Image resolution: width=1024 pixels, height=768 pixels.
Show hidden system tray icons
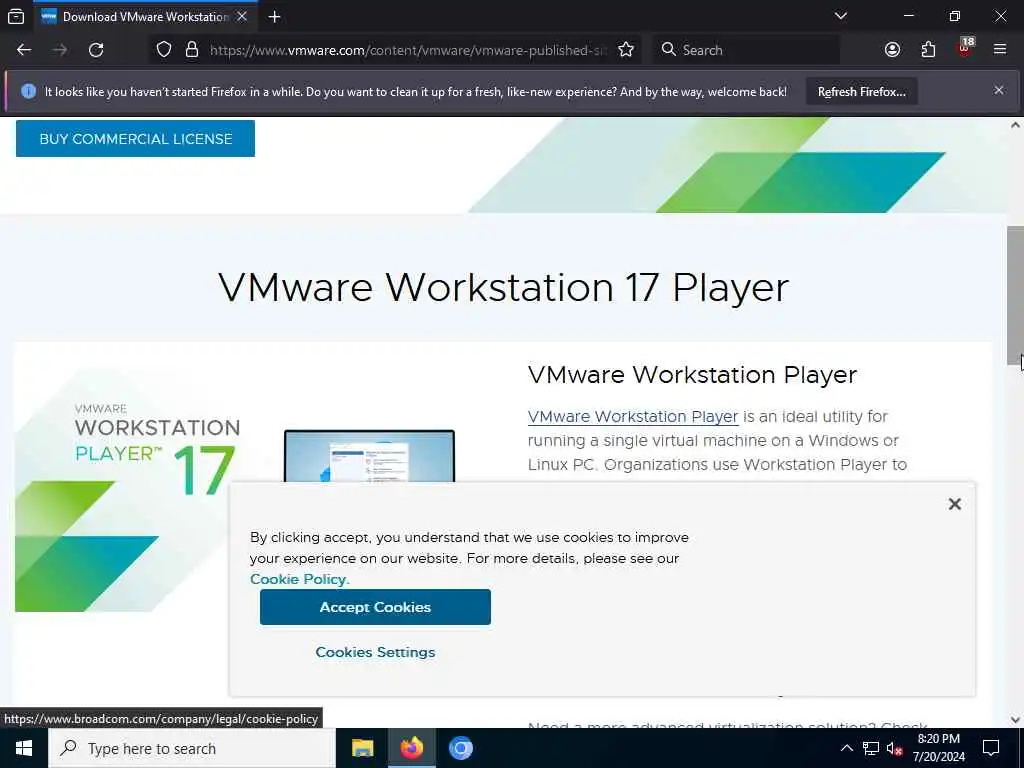[846, 748]
